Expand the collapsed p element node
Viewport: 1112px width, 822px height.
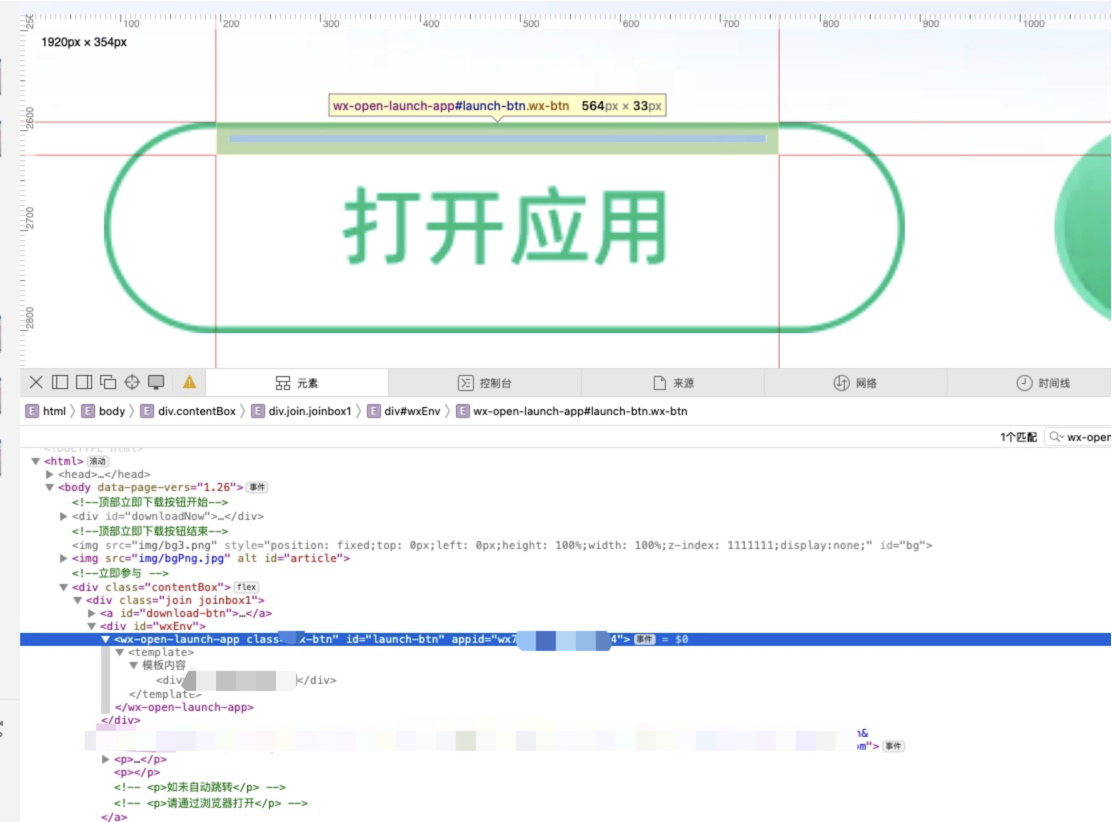tap(106, 759)
